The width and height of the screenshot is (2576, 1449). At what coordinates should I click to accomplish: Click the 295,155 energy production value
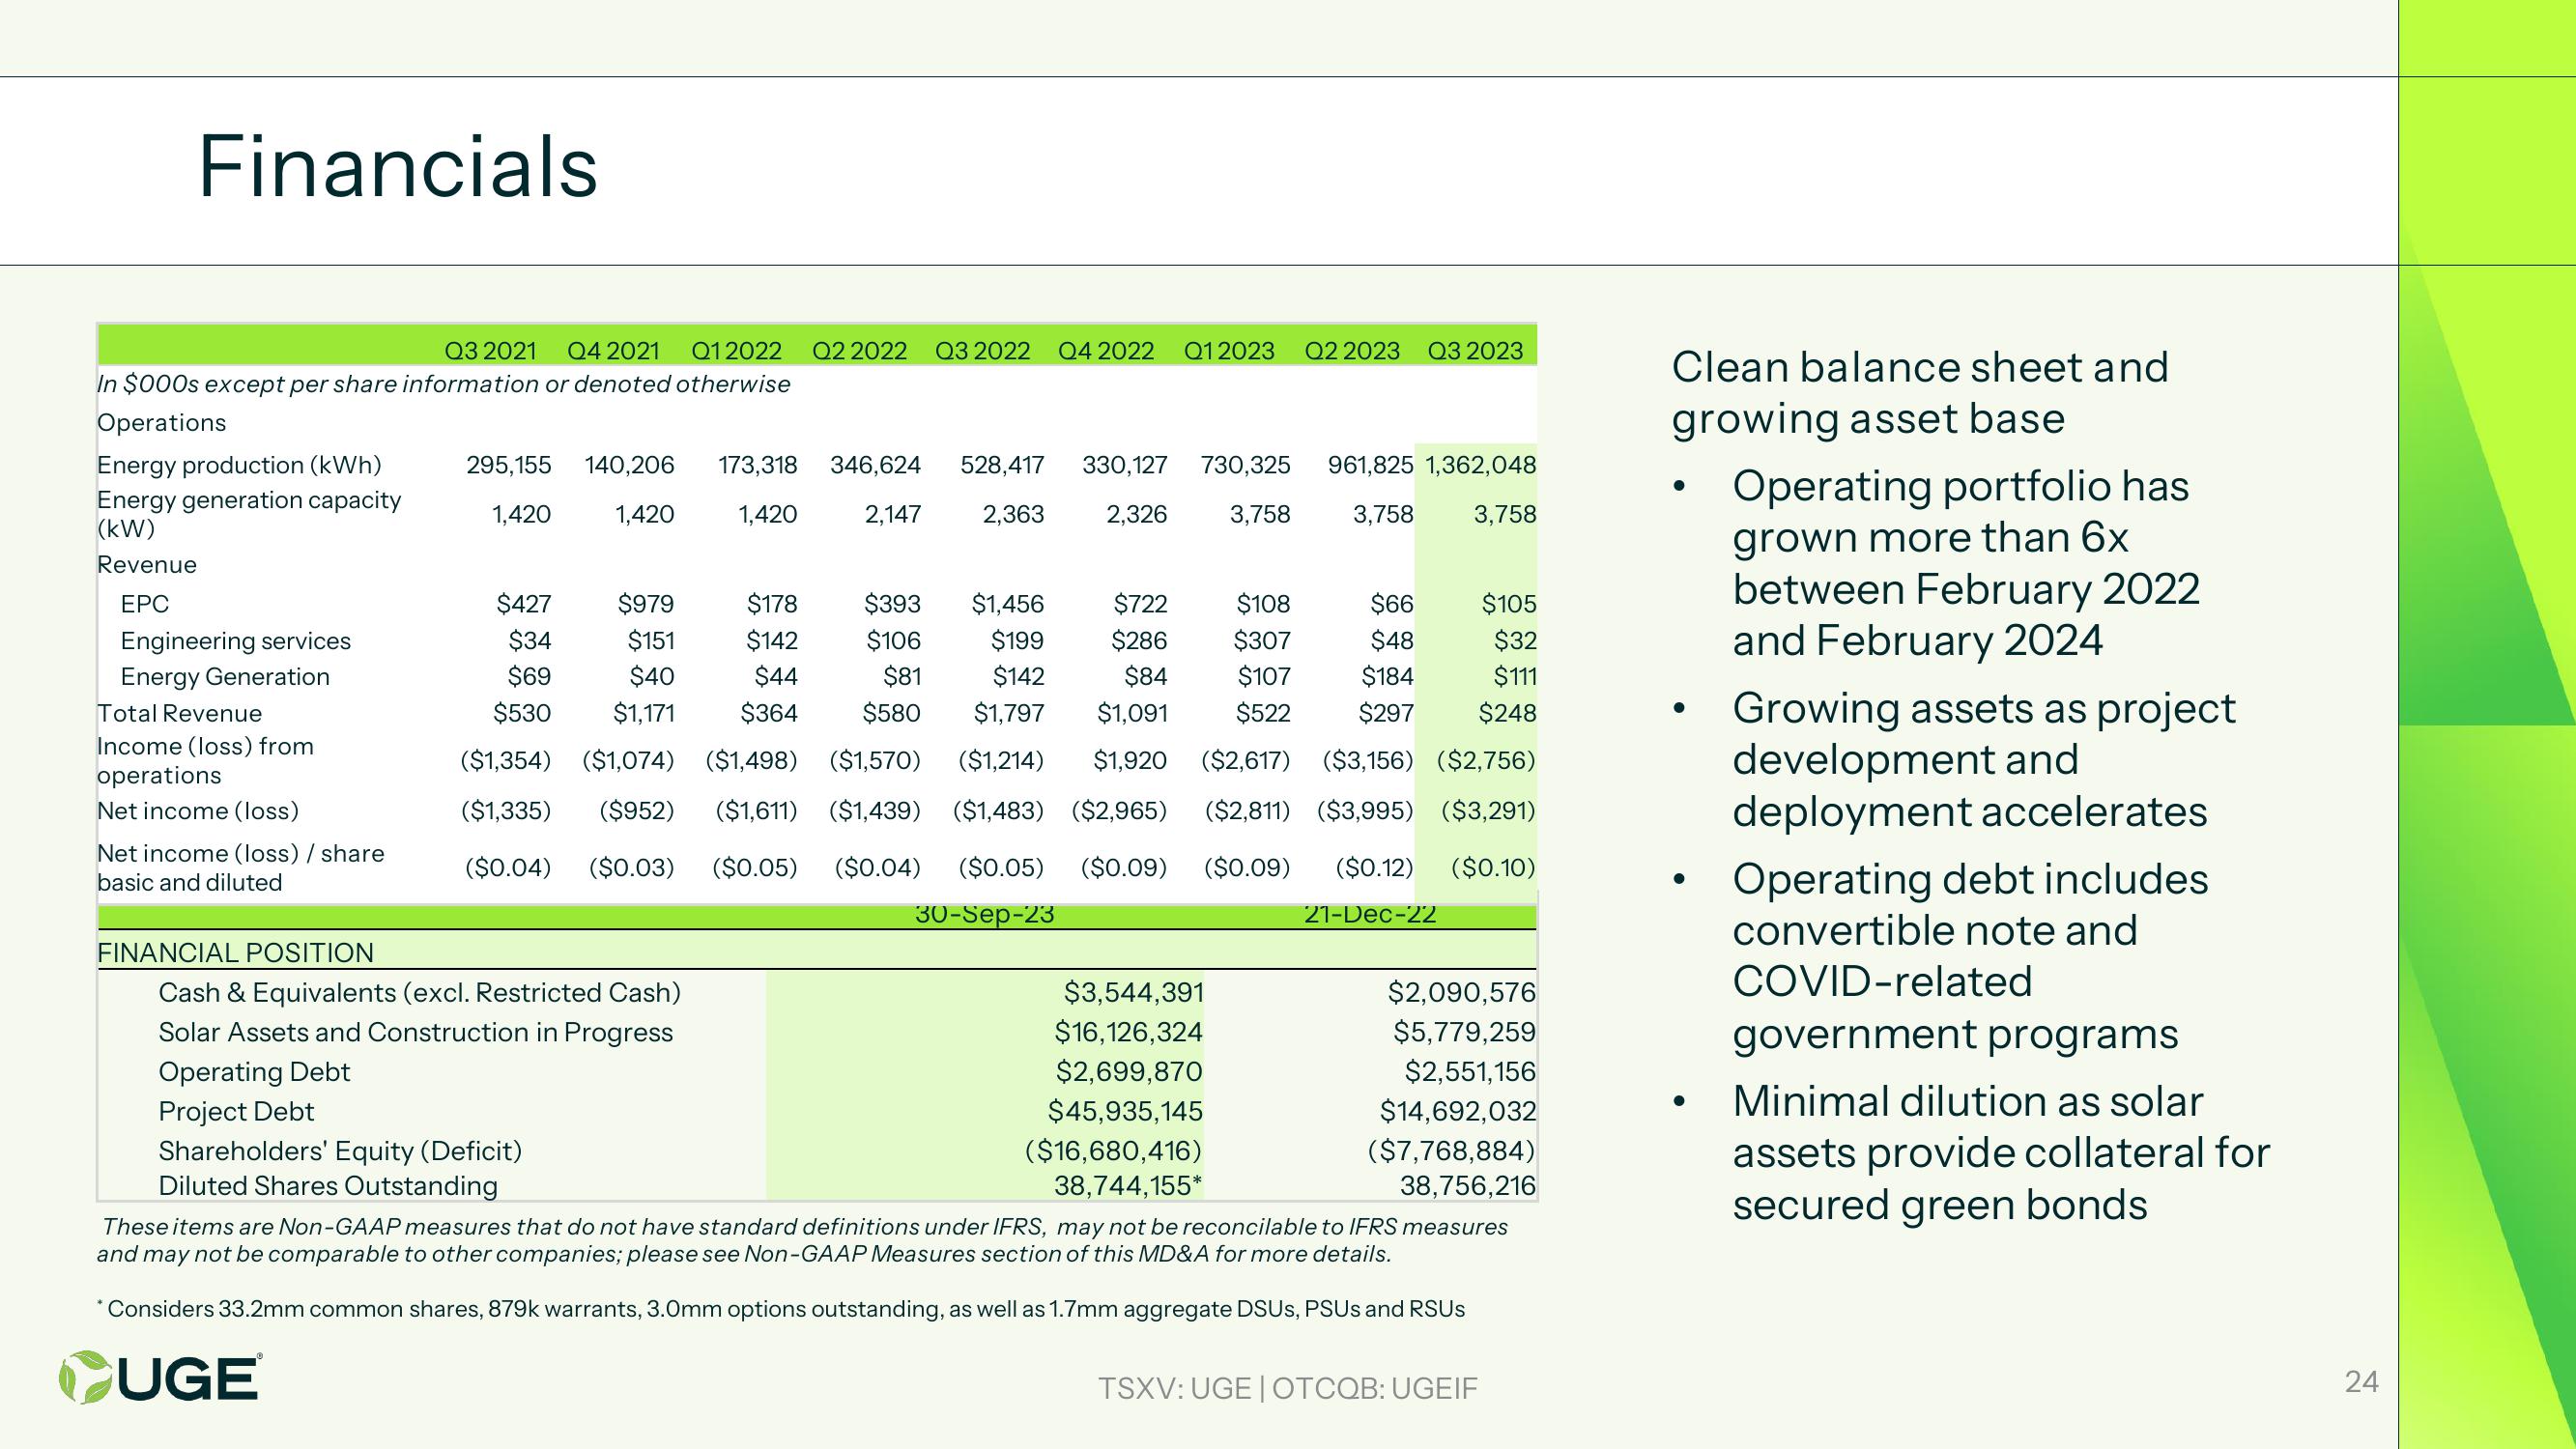[x=509, y=465]
